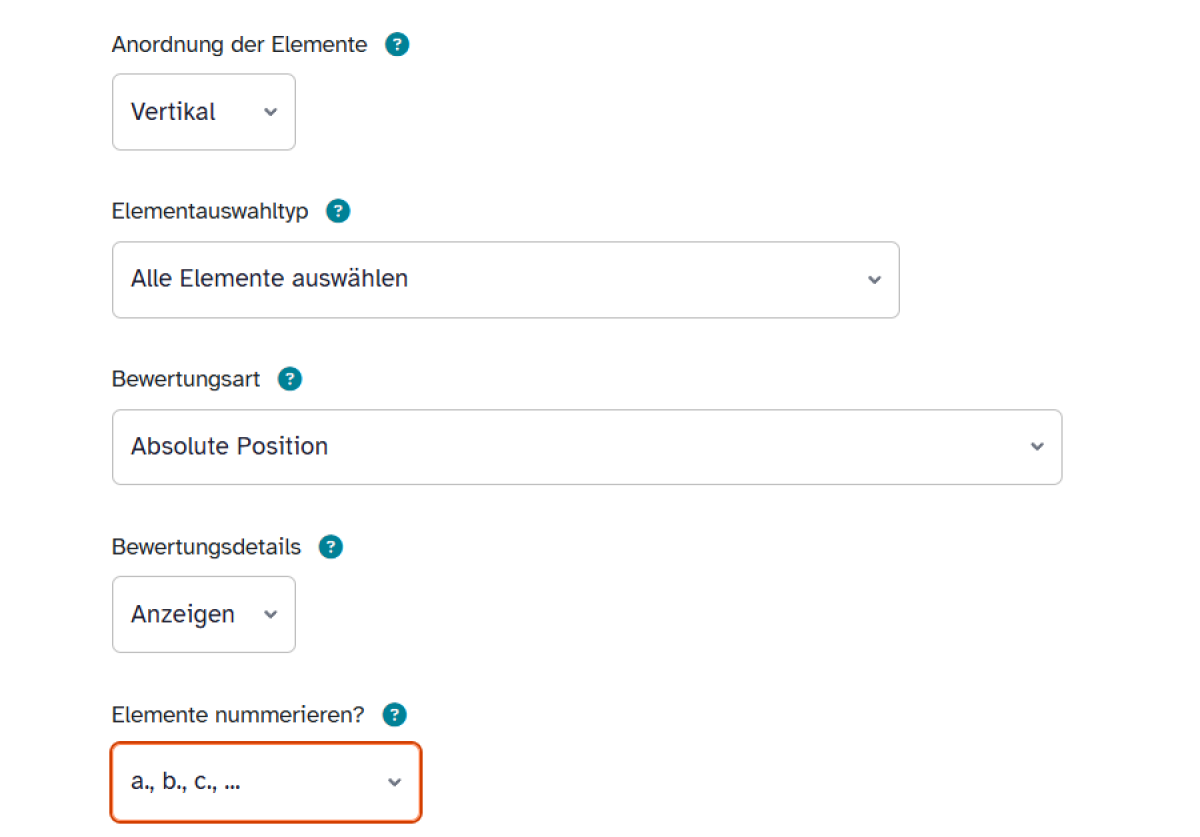Open the Alle Elemente auswählen dropdown

pos(506,279)
